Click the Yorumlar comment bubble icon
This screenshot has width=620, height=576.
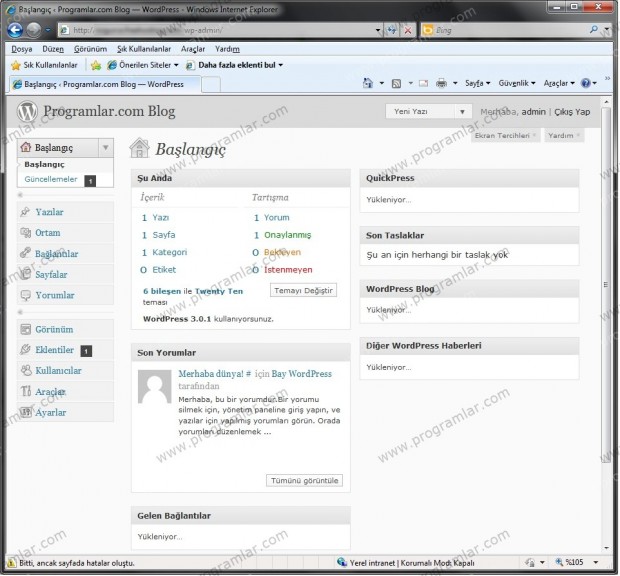26,295
